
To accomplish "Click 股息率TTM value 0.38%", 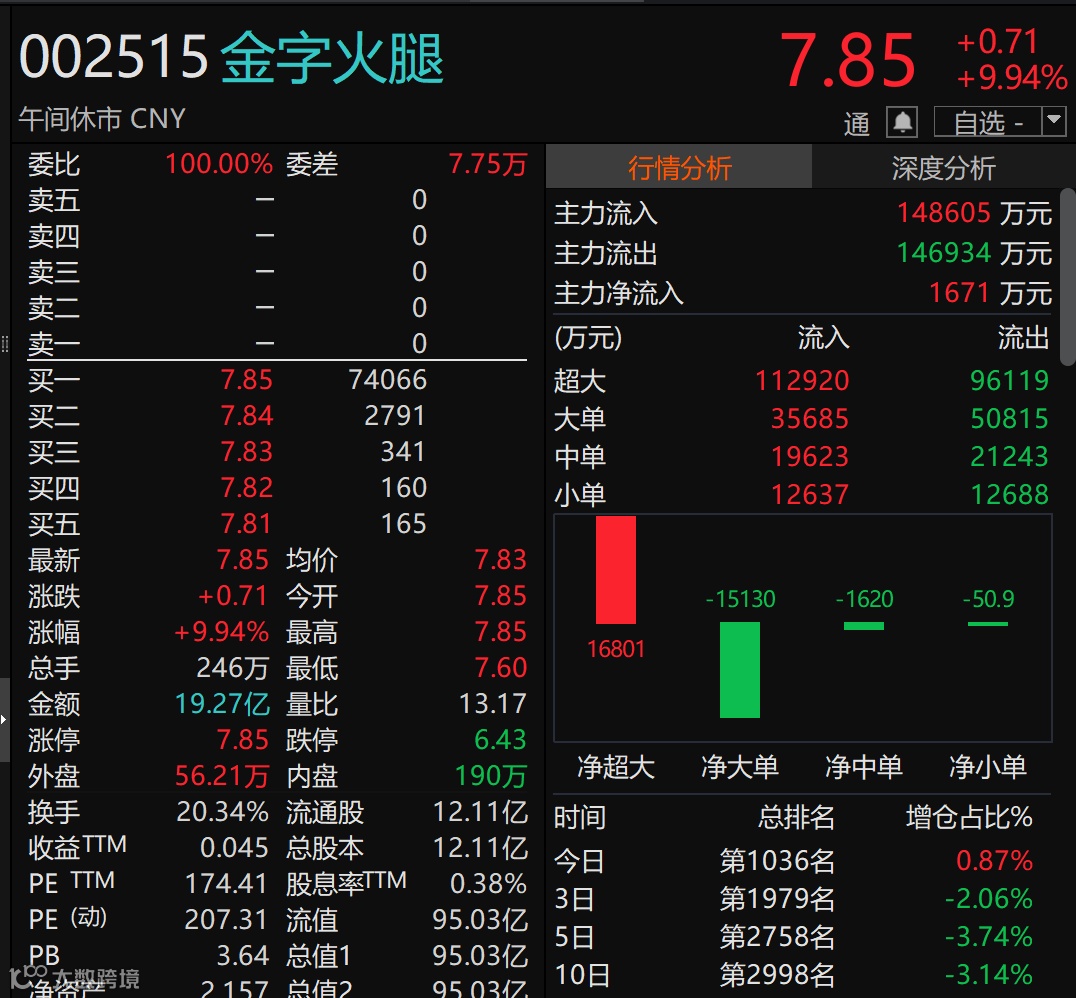I will coord(488,884).
